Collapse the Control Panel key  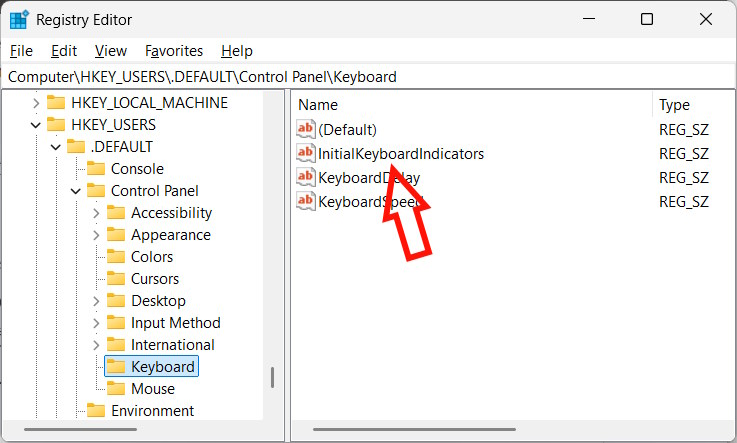click(x=76, y=191)
